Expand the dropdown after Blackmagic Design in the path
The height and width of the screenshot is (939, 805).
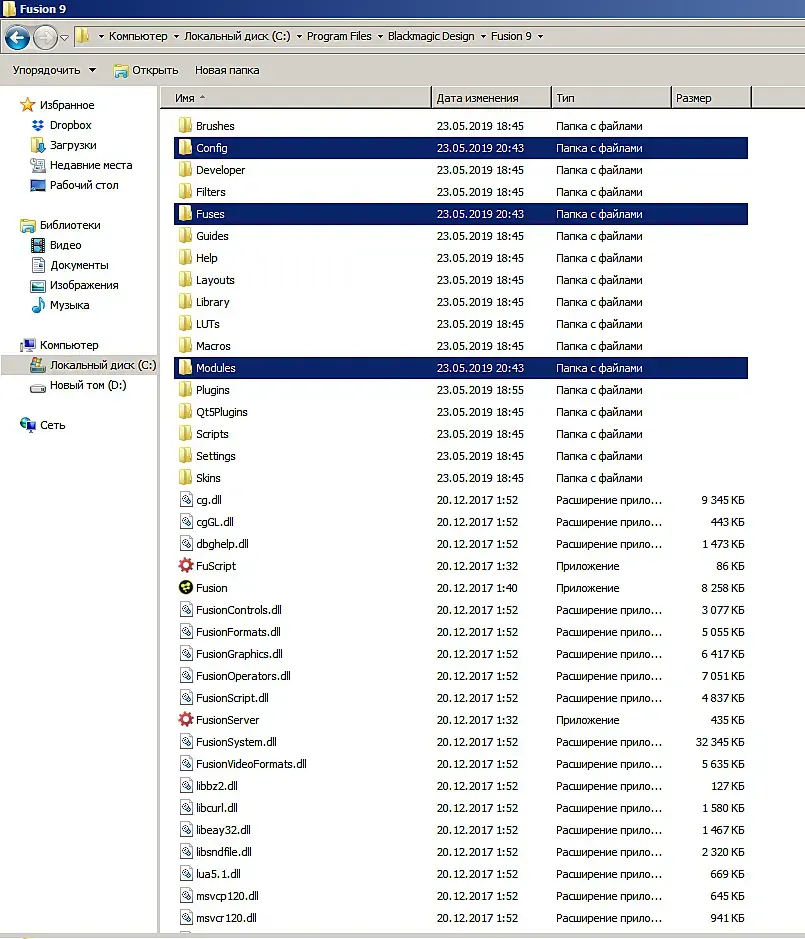(483, 37)
